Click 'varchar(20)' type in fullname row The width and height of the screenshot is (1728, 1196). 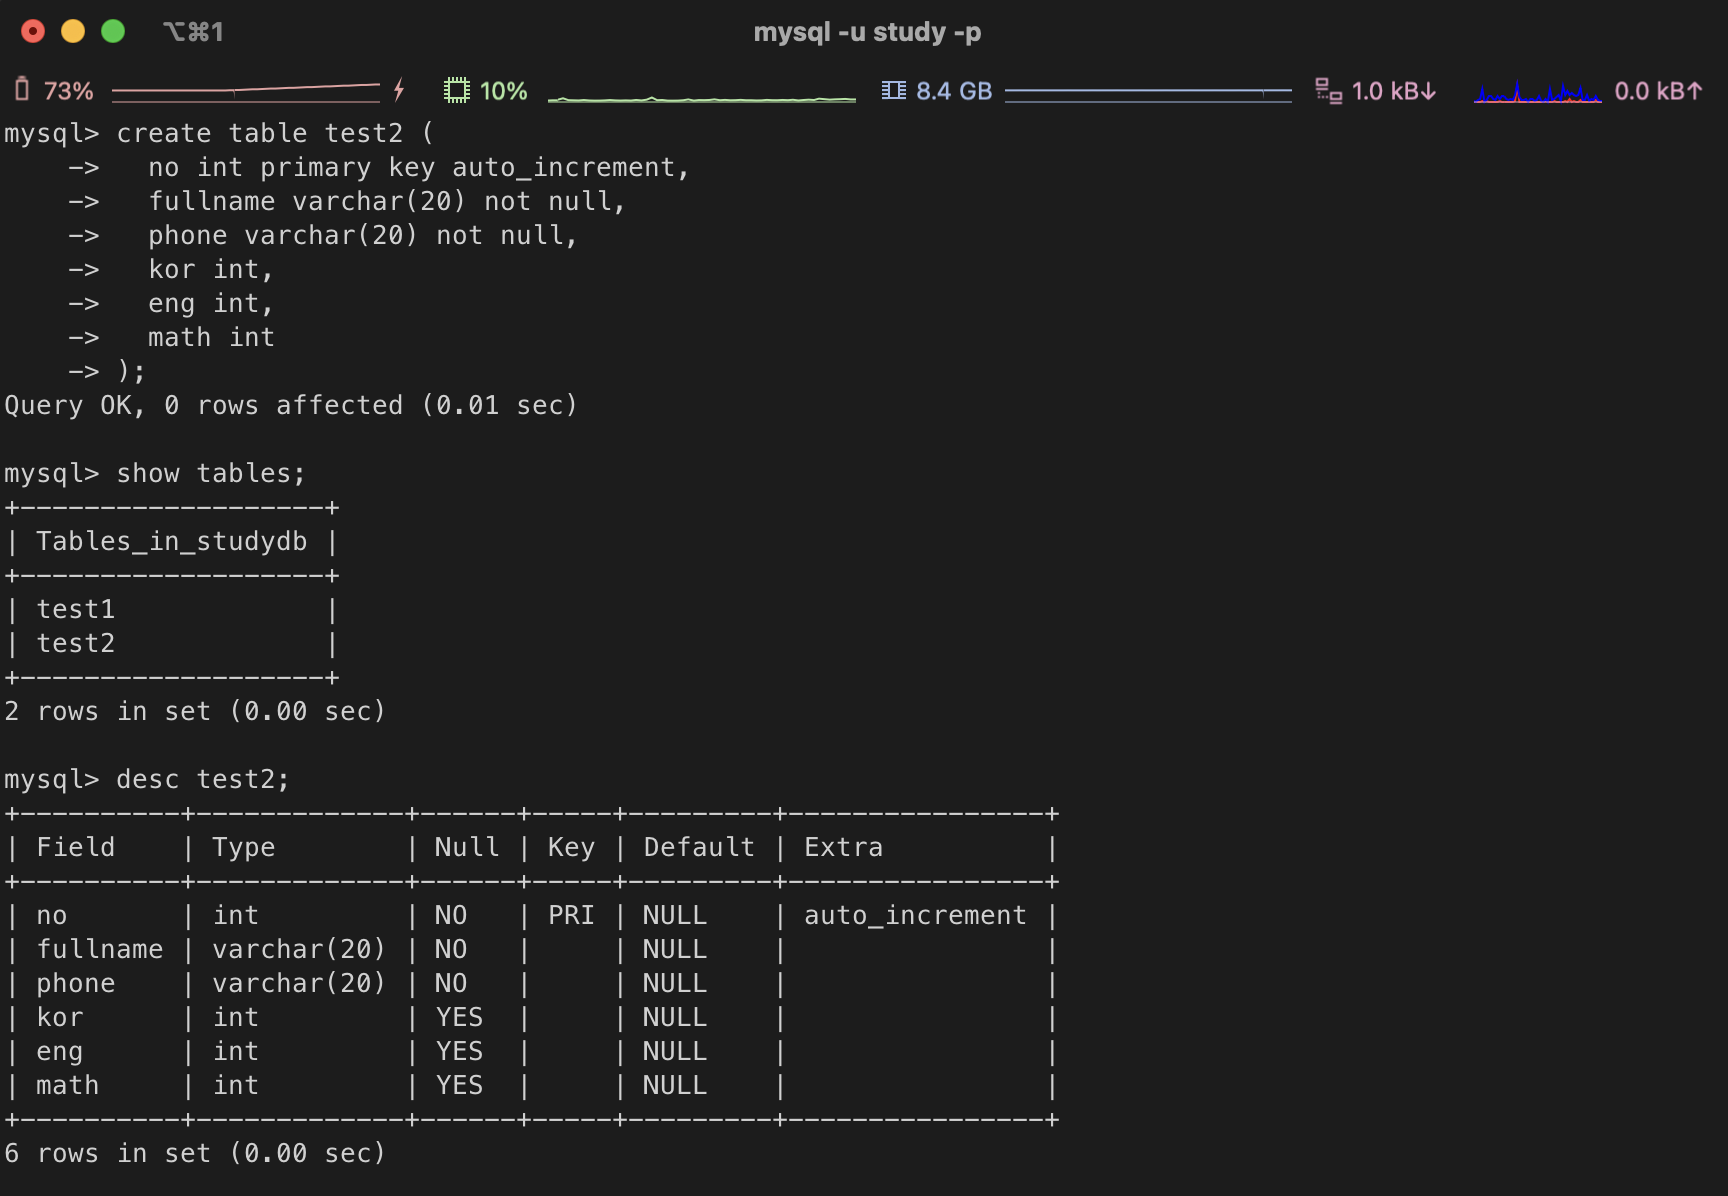[299, 949]
